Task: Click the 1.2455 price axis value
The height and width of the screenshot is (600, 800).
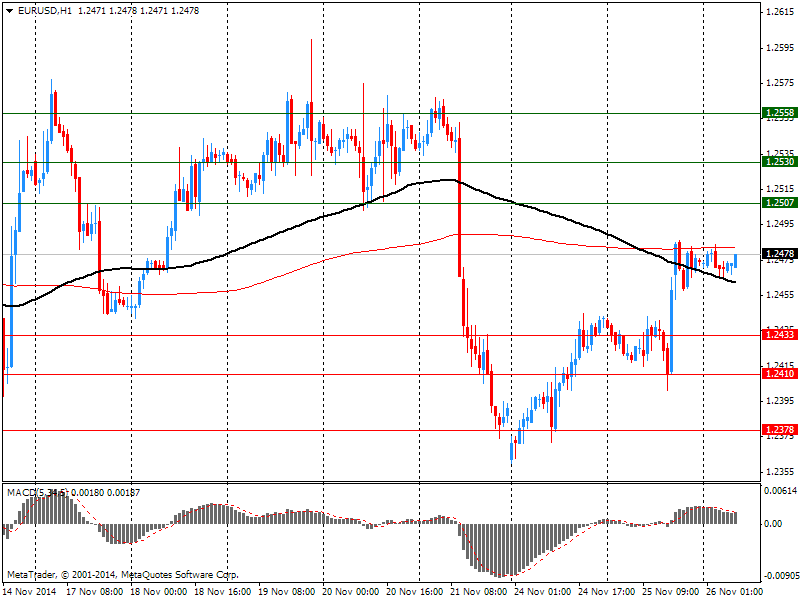Action: tap(780, 295)
